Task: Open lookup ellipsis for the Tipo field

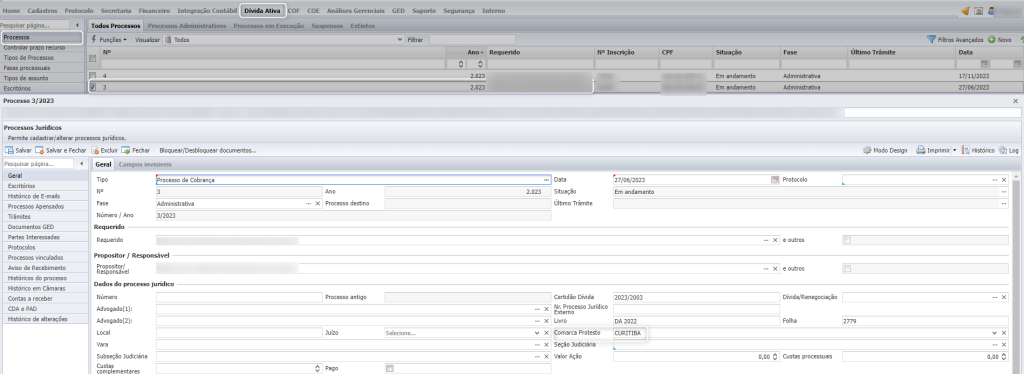Action: 546,179
